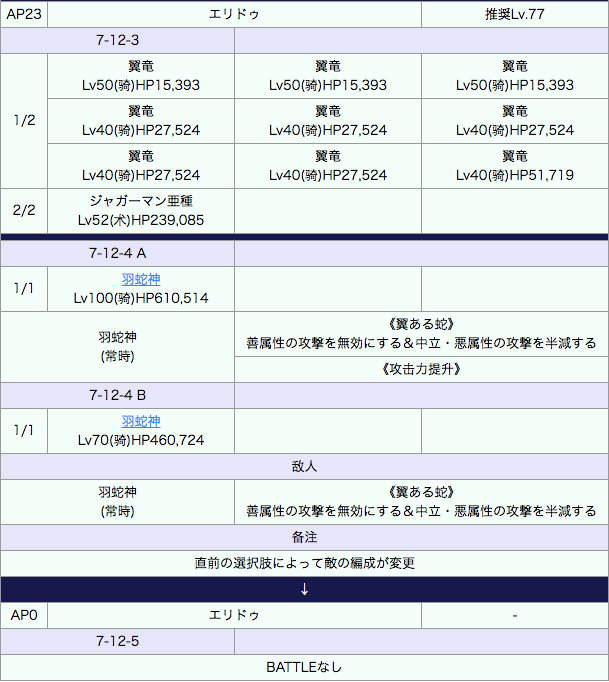609x682 pixels.
Task: Click the 1/2 wave cell
Action: click(x=24, y=121)
